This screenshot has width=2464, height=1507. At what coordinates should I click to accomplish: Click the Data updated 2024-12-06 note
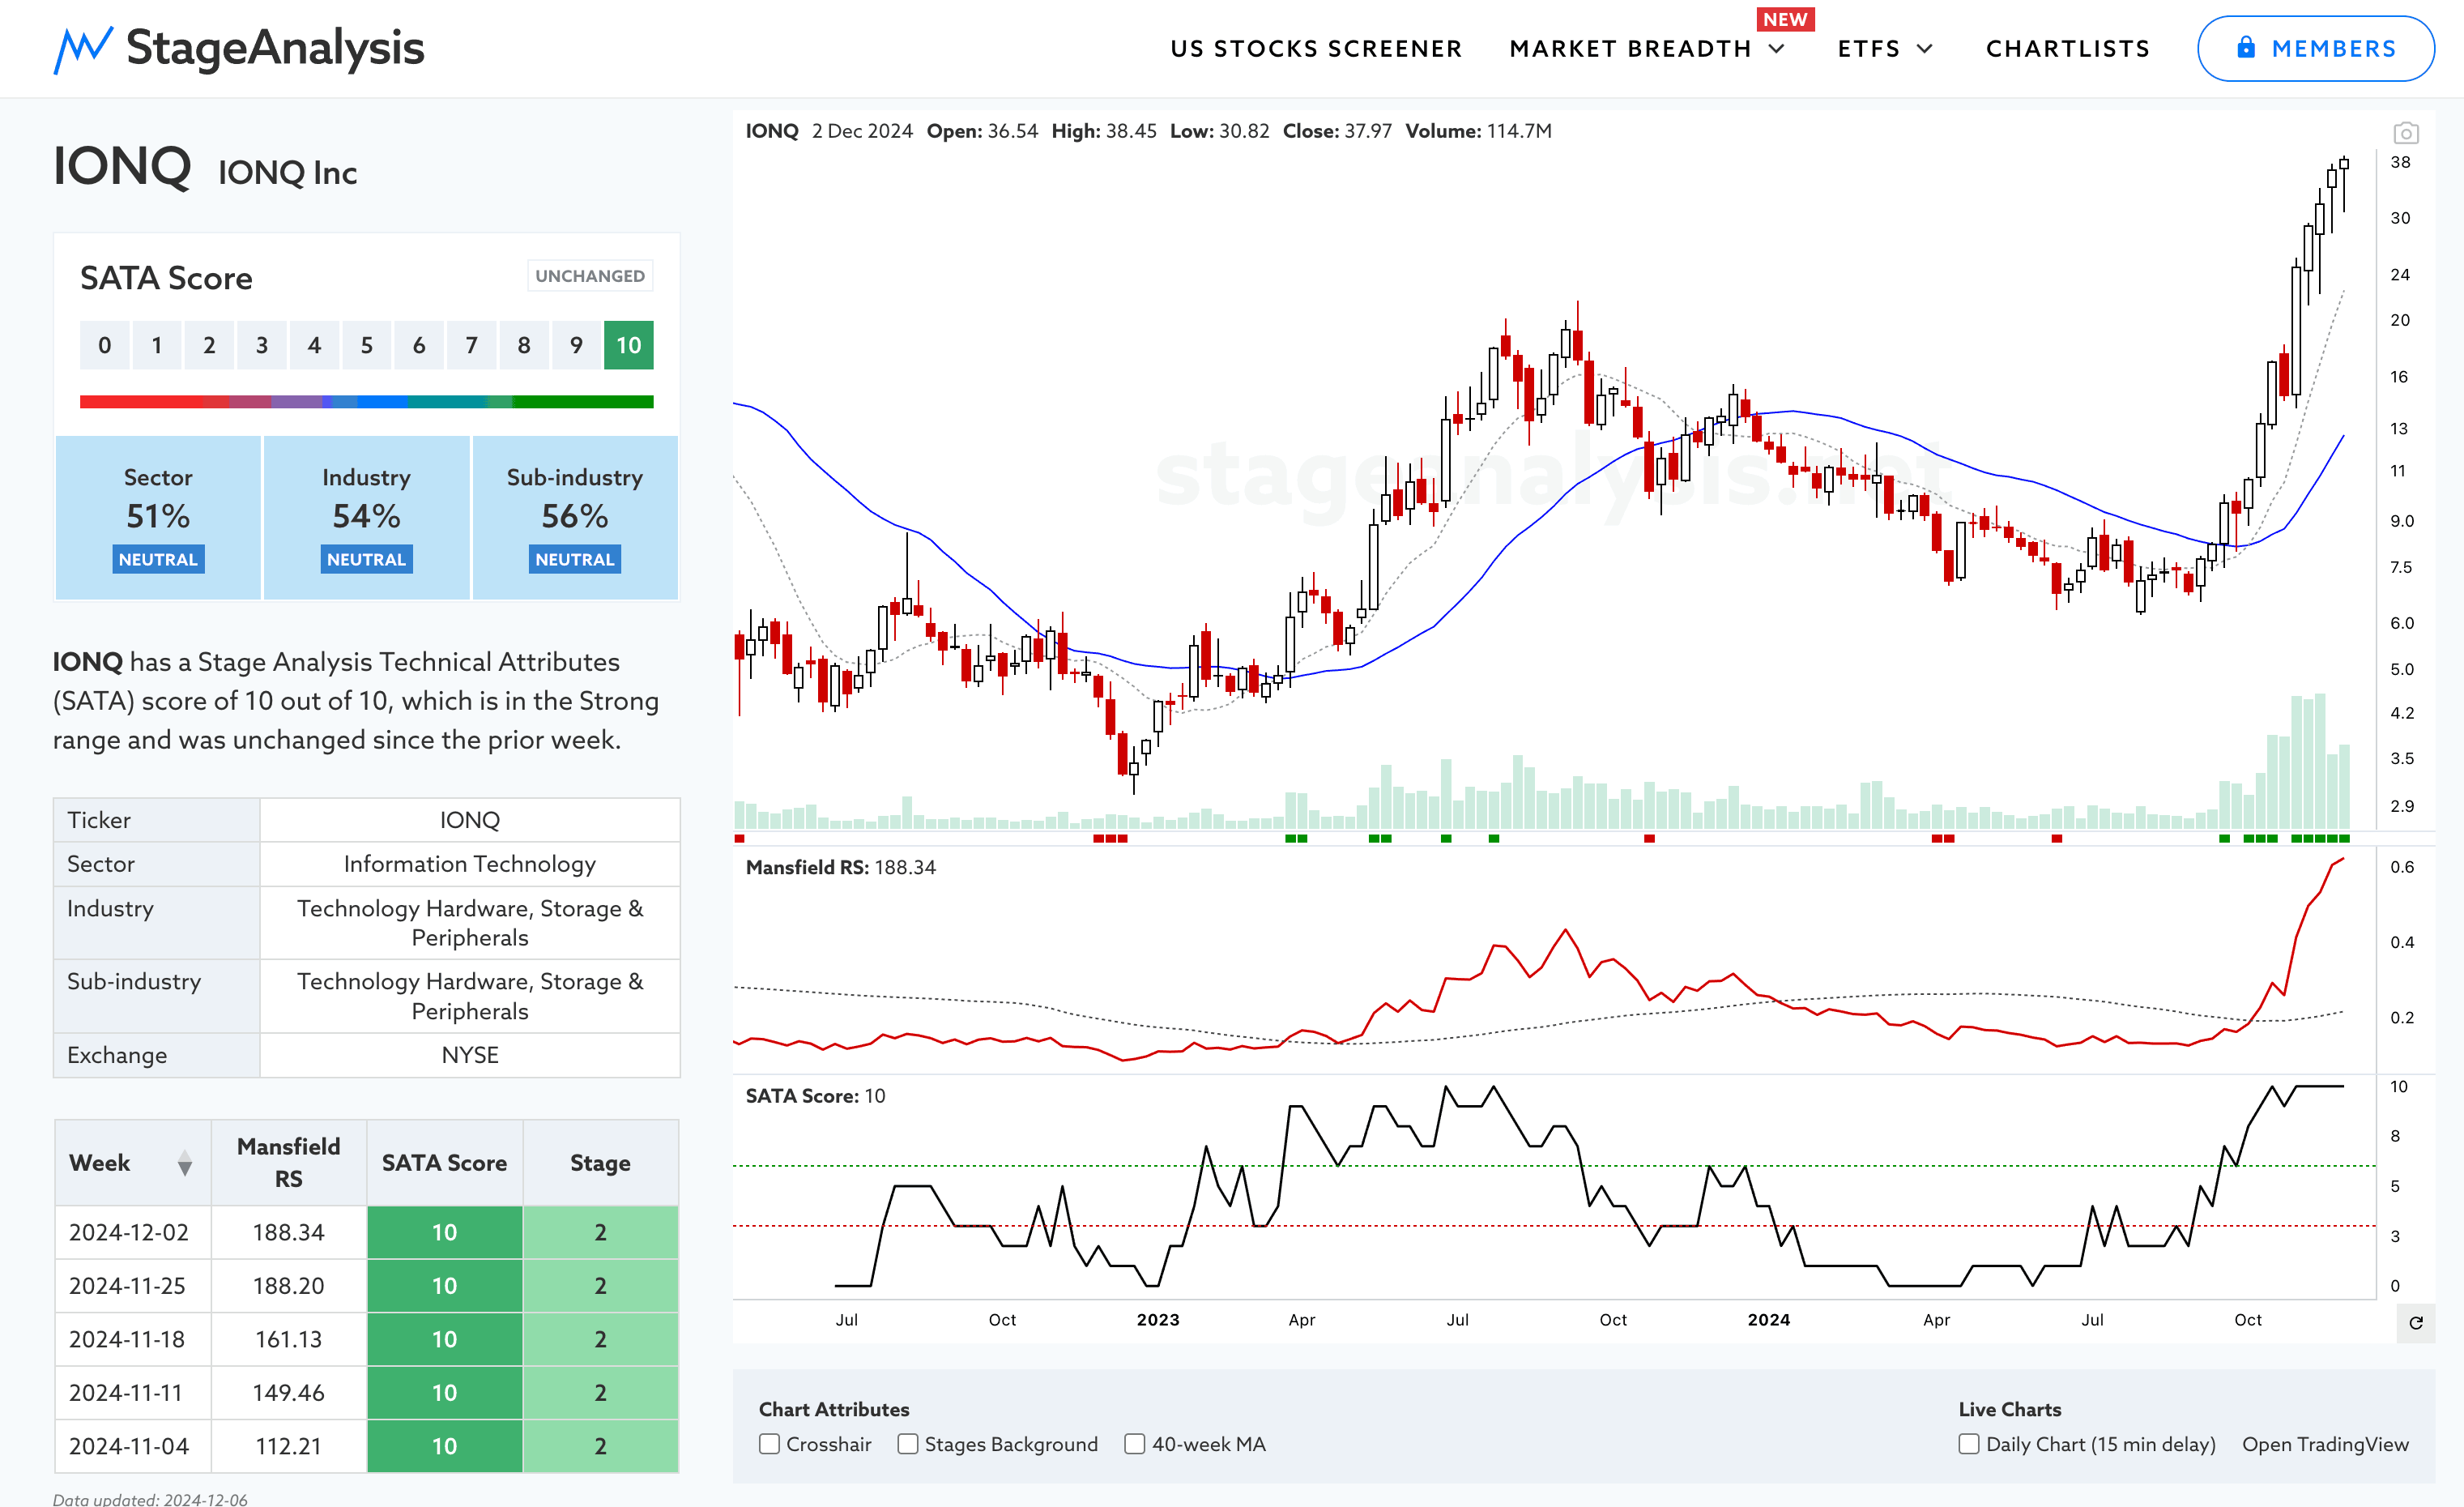[x=150, y=1498]
